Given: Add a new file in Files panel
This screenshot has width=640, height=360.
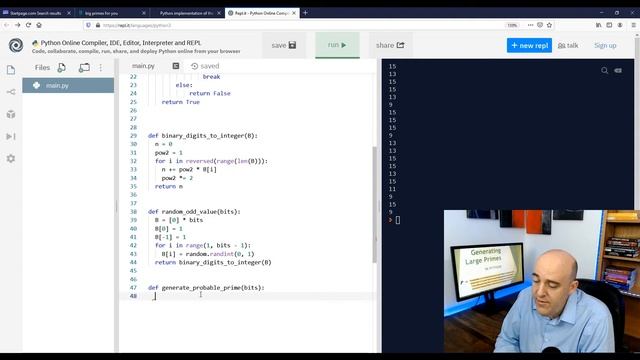Looking at the screenshot, I should [62, 68].
